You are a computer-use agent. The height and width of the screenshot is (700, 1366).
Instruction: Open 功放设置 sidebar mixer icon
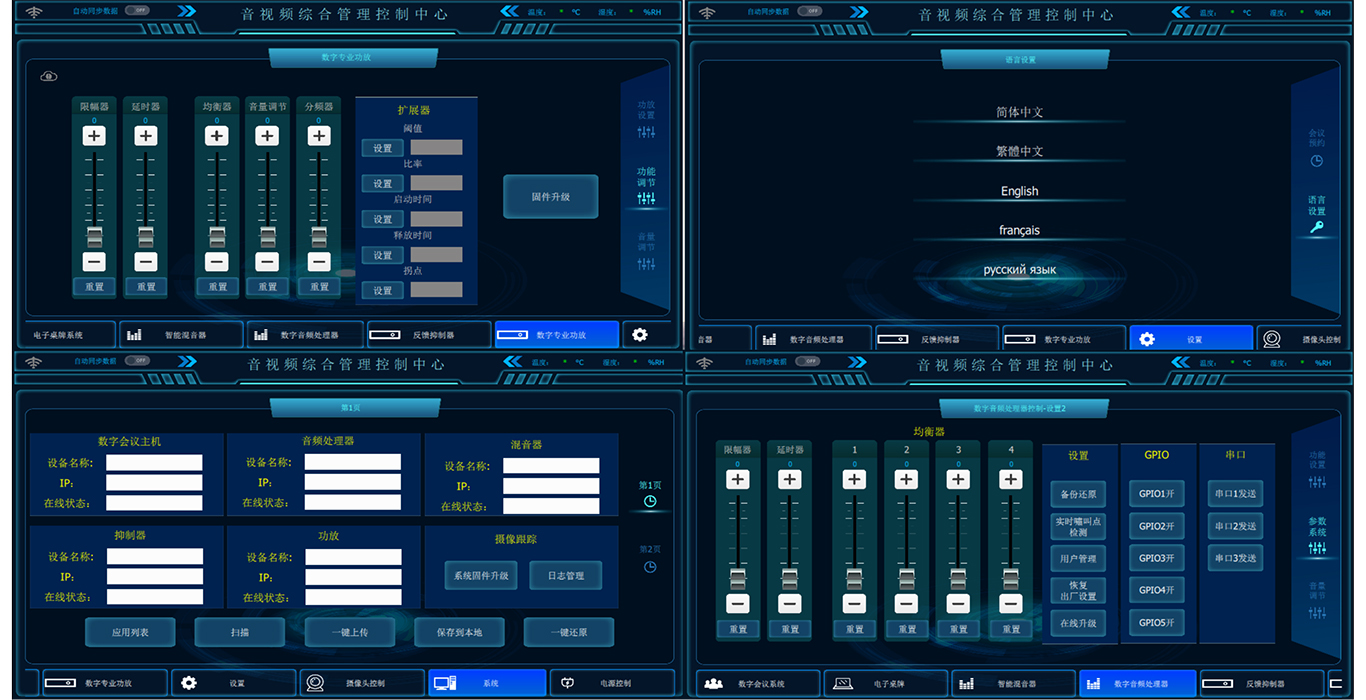[646, 132]
